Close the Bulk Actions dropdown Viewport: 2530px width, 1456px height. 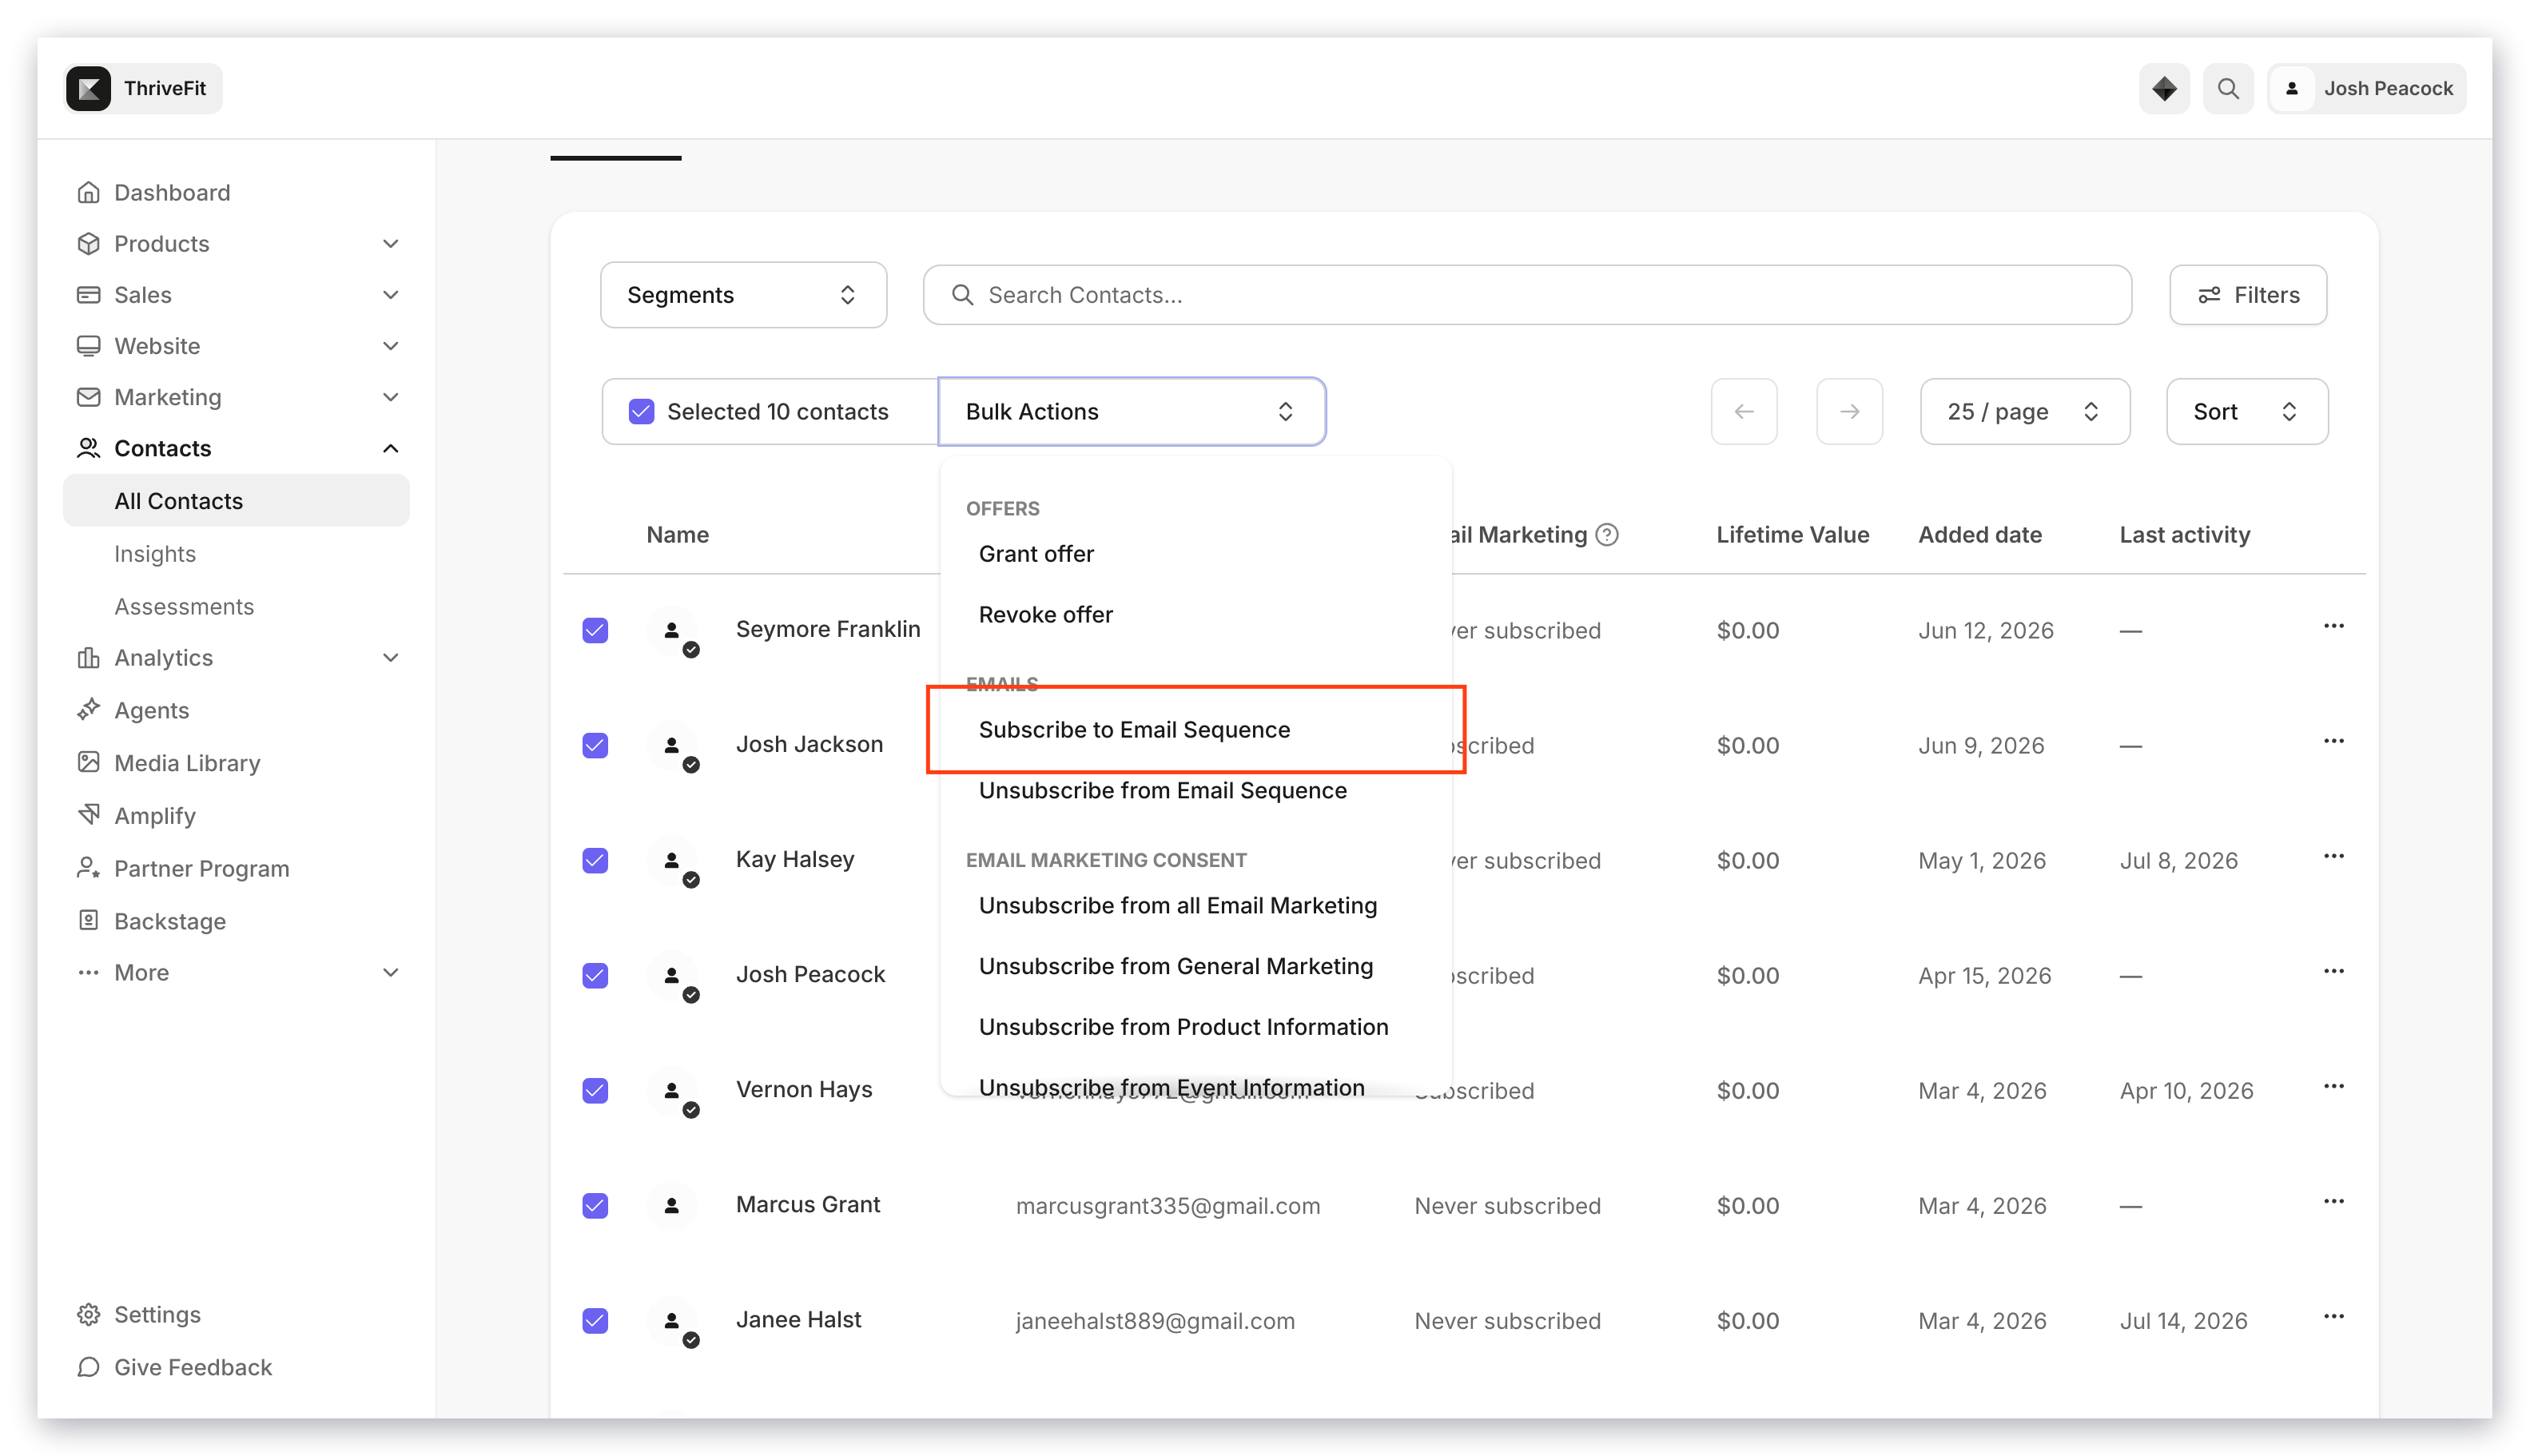1131,411
